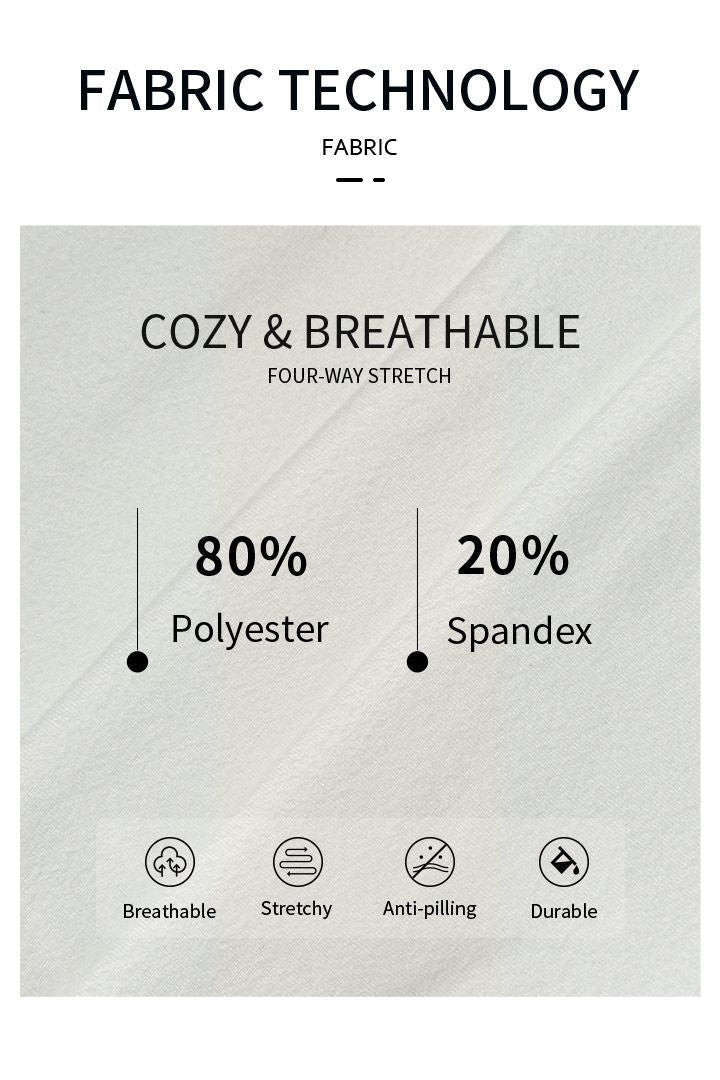Click the Durable text label
The width and height of the screenshot is (720, 1080).
(564, 911)
